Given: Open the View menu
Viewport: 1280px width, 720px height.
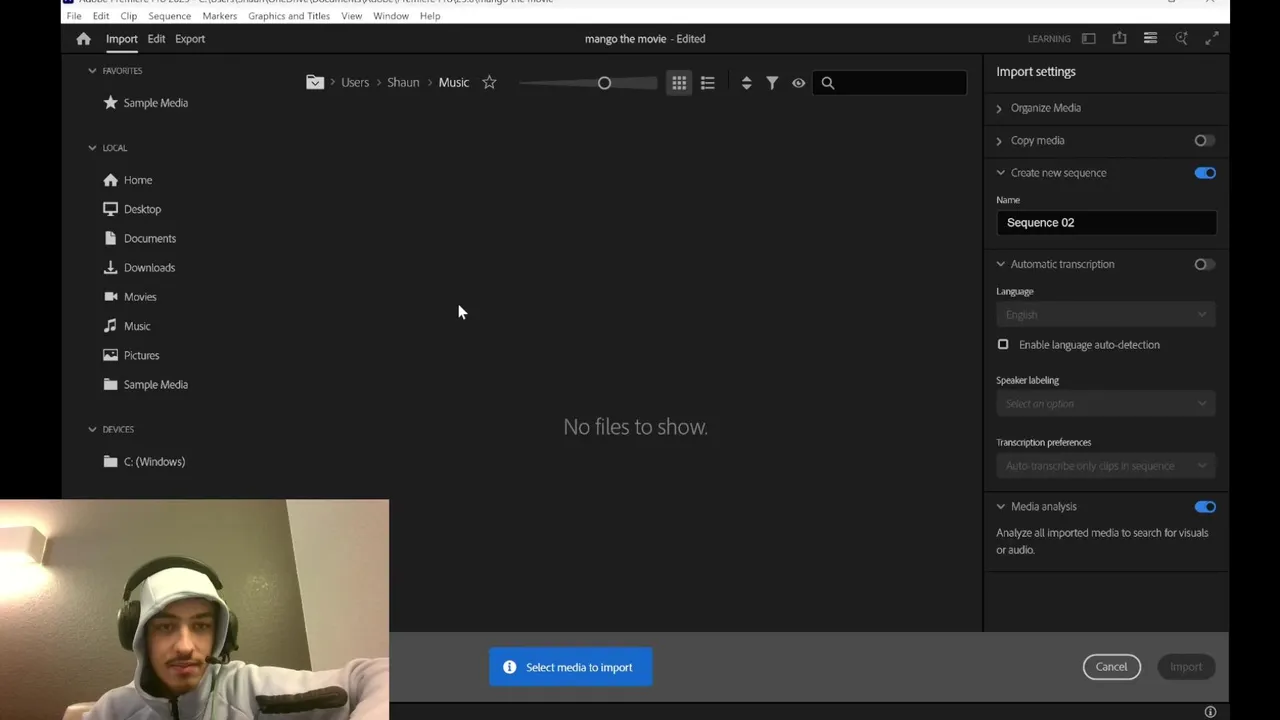Looking at the screenshot, I should (351, 16).
